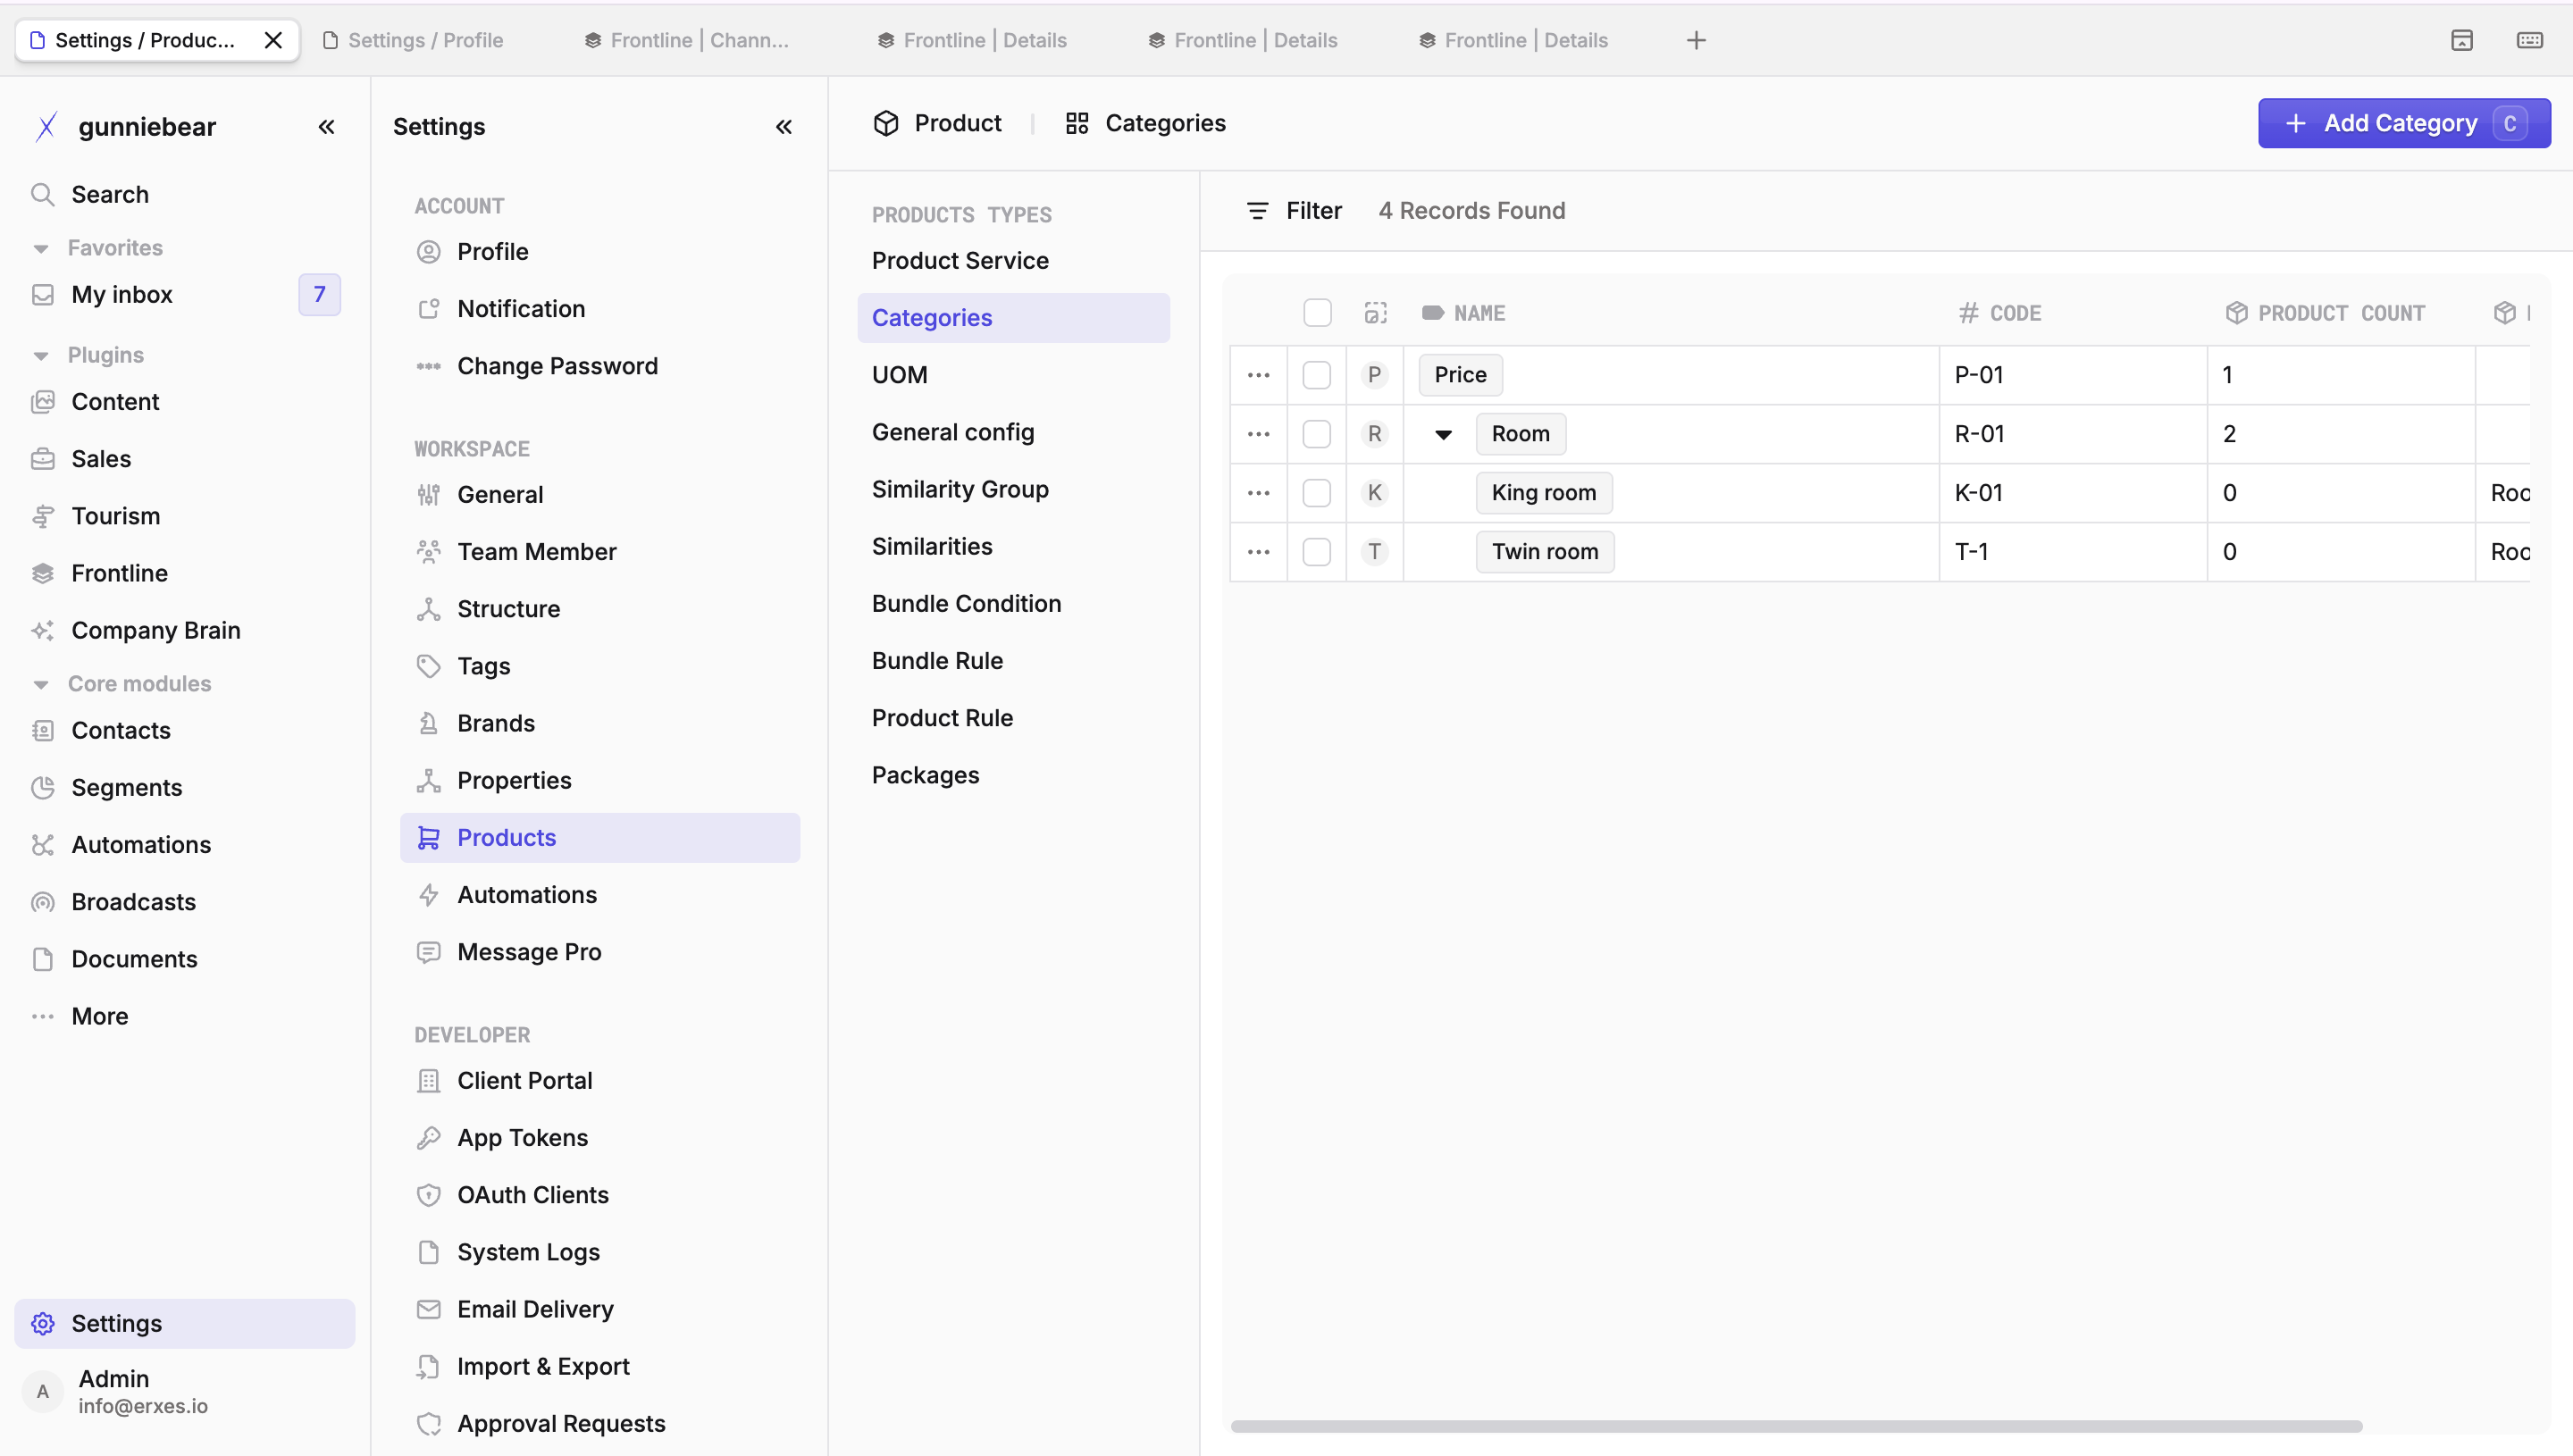The image size is (2573, 1456).
Task: Collapse the Room category subtree
Action: click(1443, 434)
